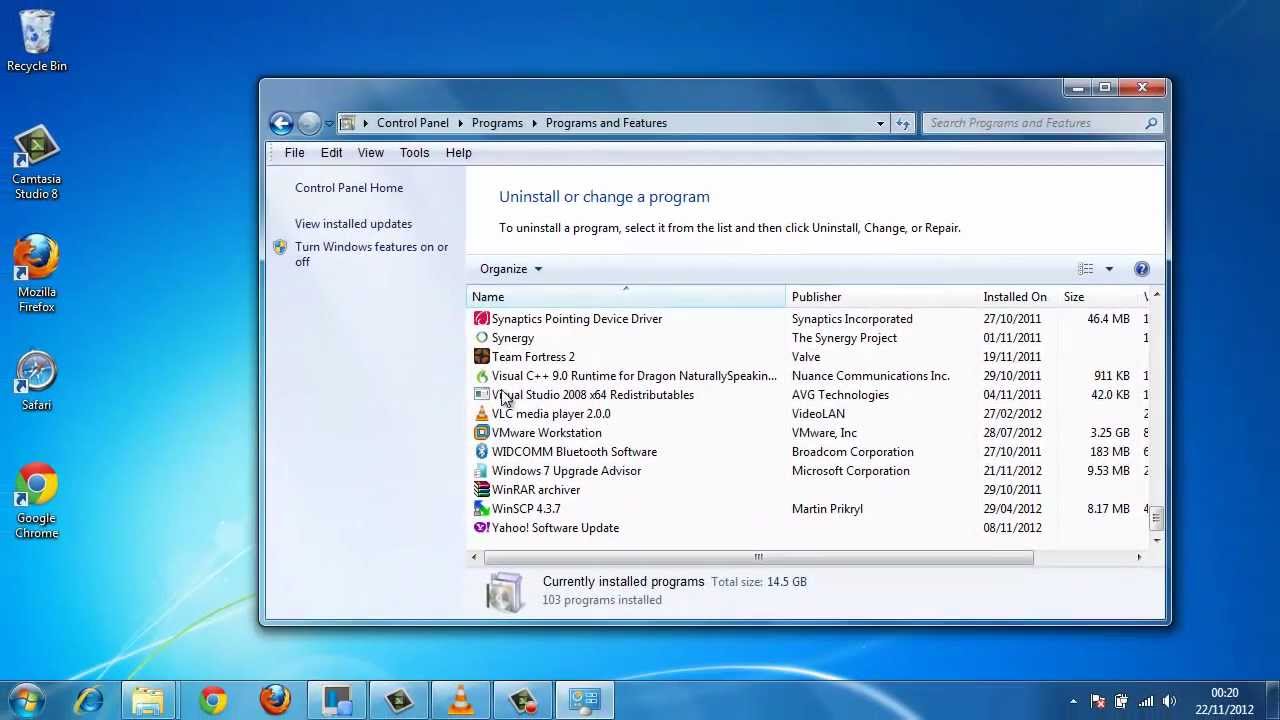The image size is (1280, 720).
Task: Open Recycle Bin on the desktop
Action: click(x=37, y=42)
